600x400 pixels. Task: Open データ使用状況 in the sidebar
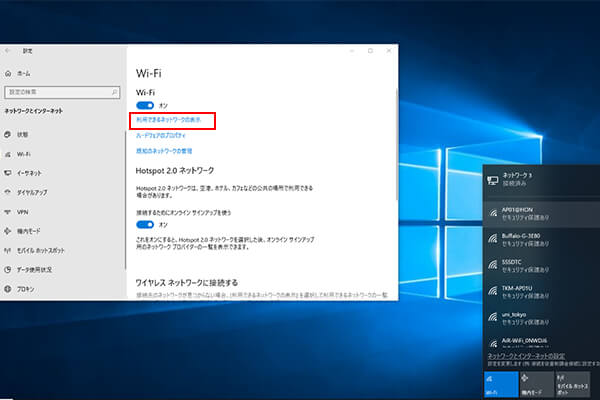click(x=28, y=269)
